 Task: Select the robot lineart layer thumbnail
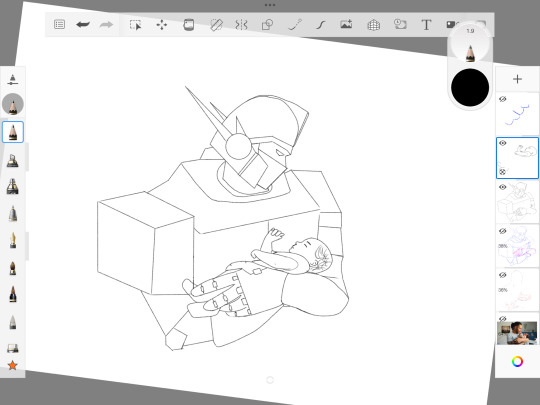click(517, 202)
